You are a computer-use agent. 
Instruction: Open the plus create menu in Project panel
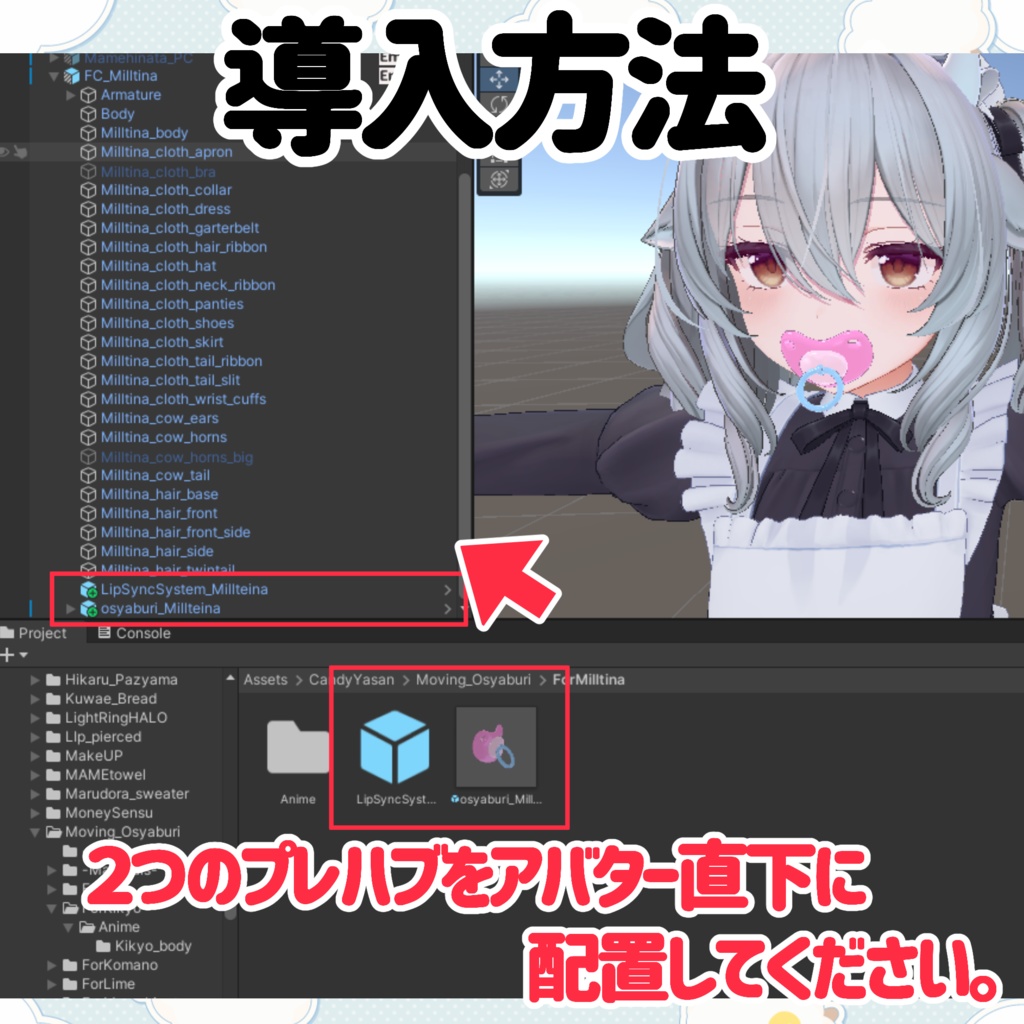click(x=8, y=655)
